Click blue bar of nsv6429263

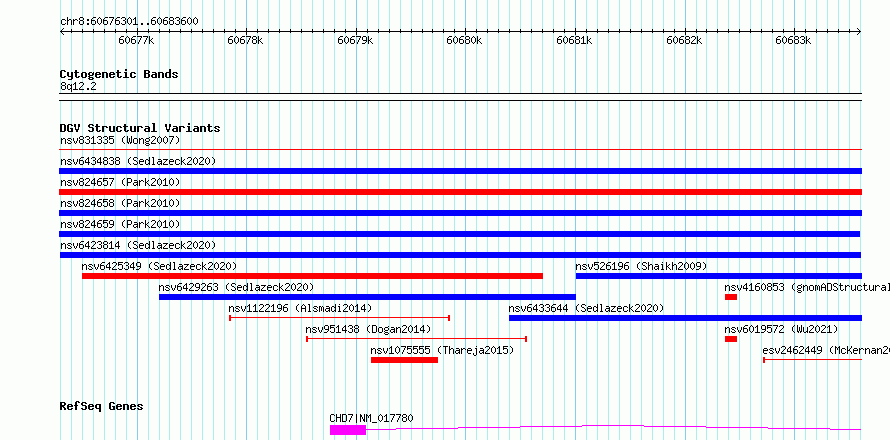[367, 297]
